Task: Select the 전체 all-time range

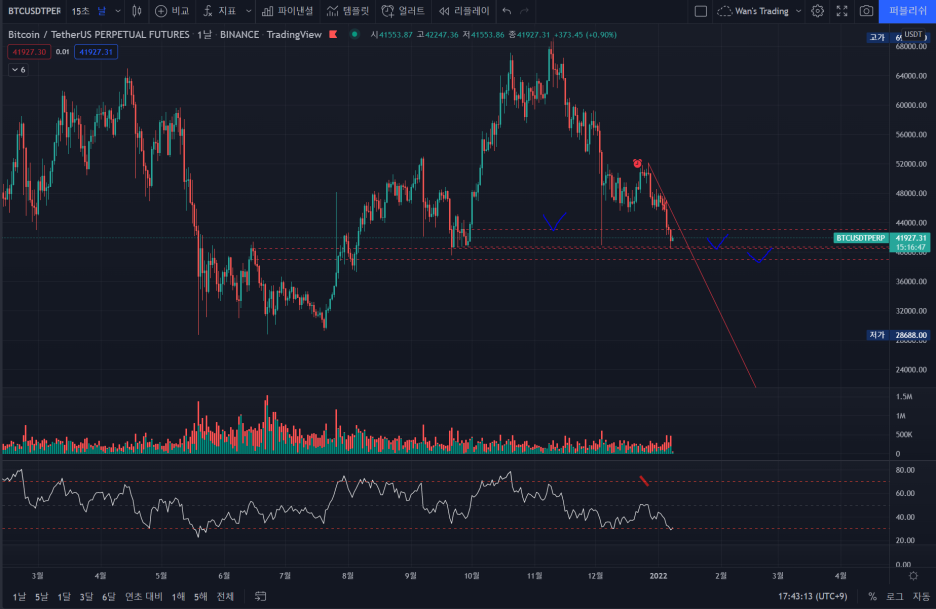Action: (225, 596)
